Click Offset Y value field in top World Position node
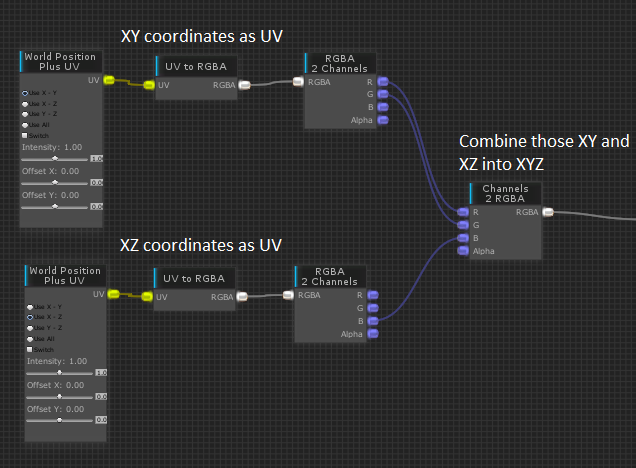 [x=97, y=206]
